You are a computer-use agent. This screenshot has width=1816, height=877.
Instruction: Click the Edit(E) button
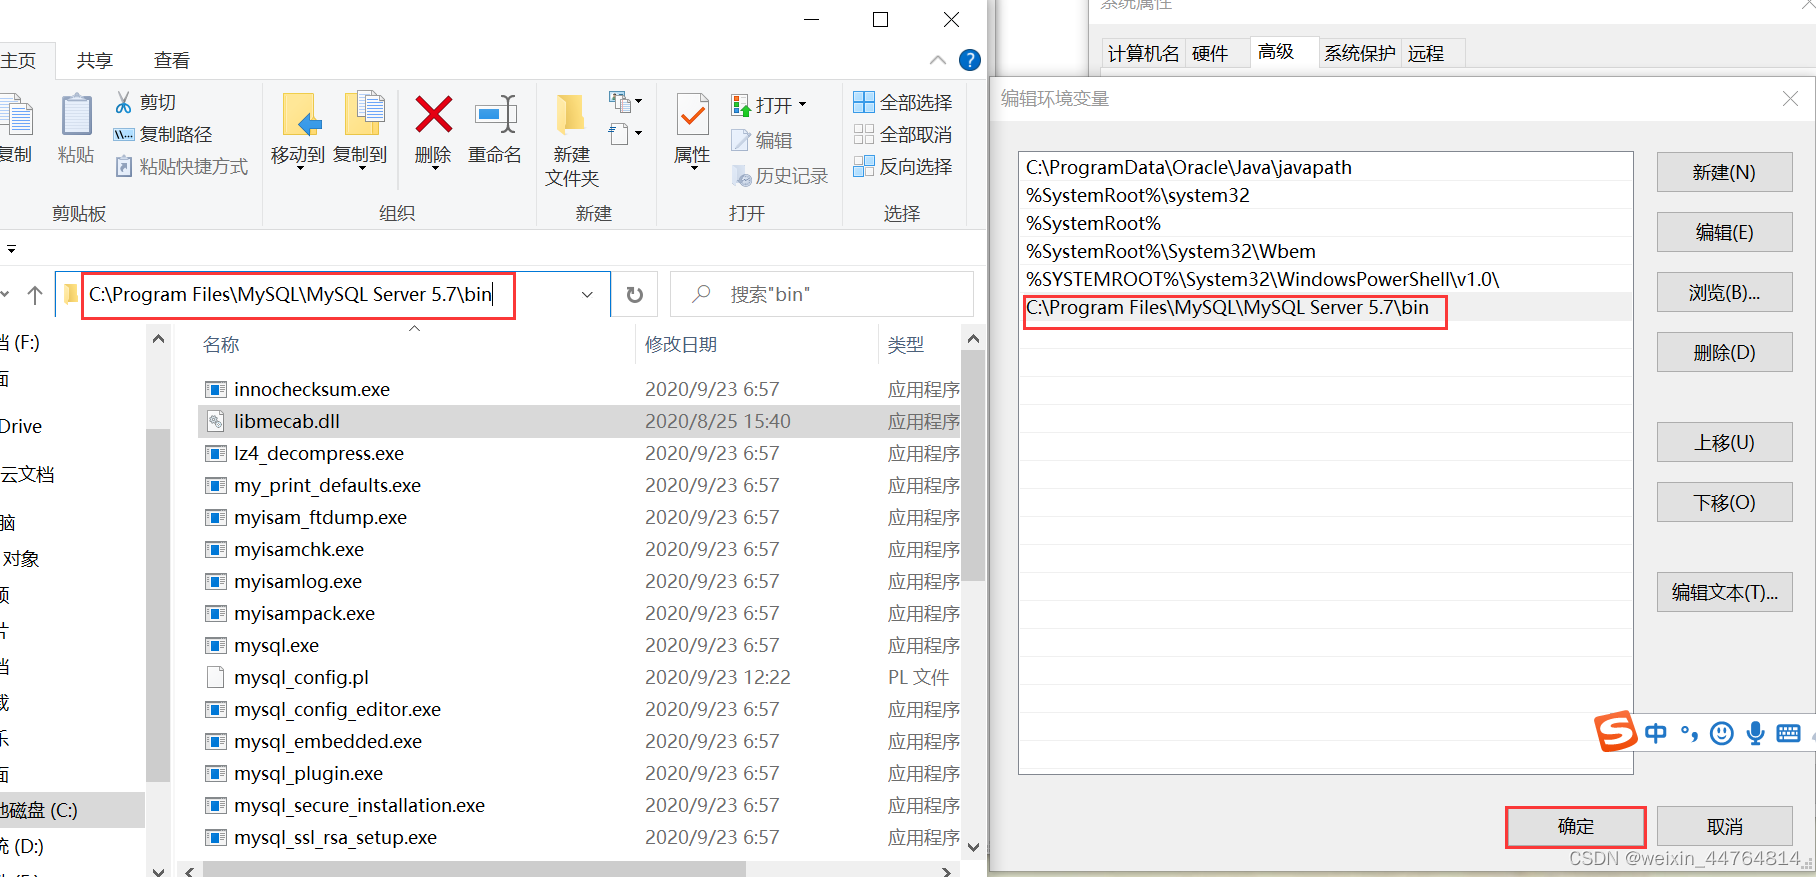(1724, 232)
